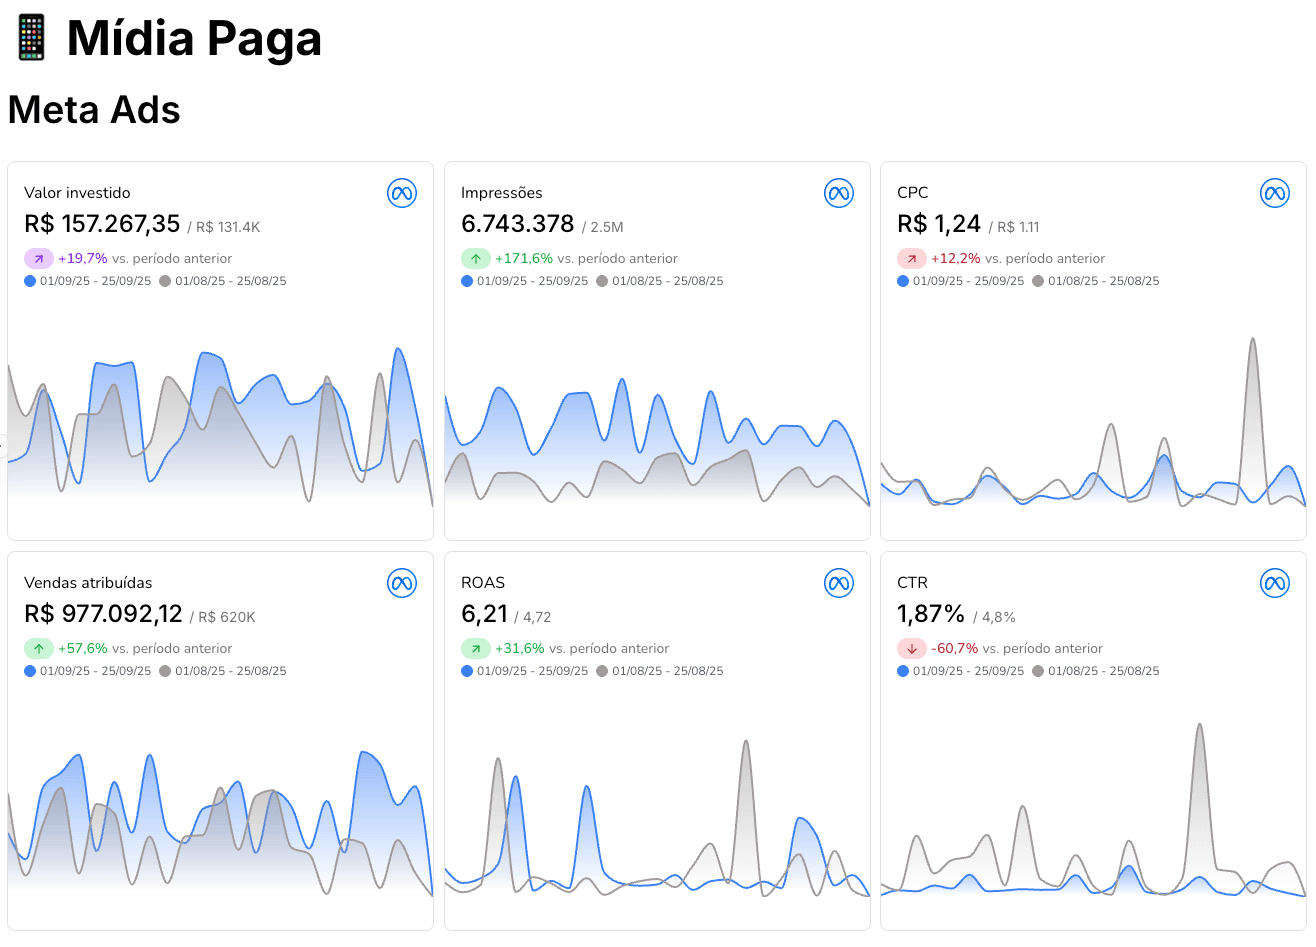1316x947 pixels.
Task: Click the purple trend arrow badge on Valor investido
Action: coord(39,258)
